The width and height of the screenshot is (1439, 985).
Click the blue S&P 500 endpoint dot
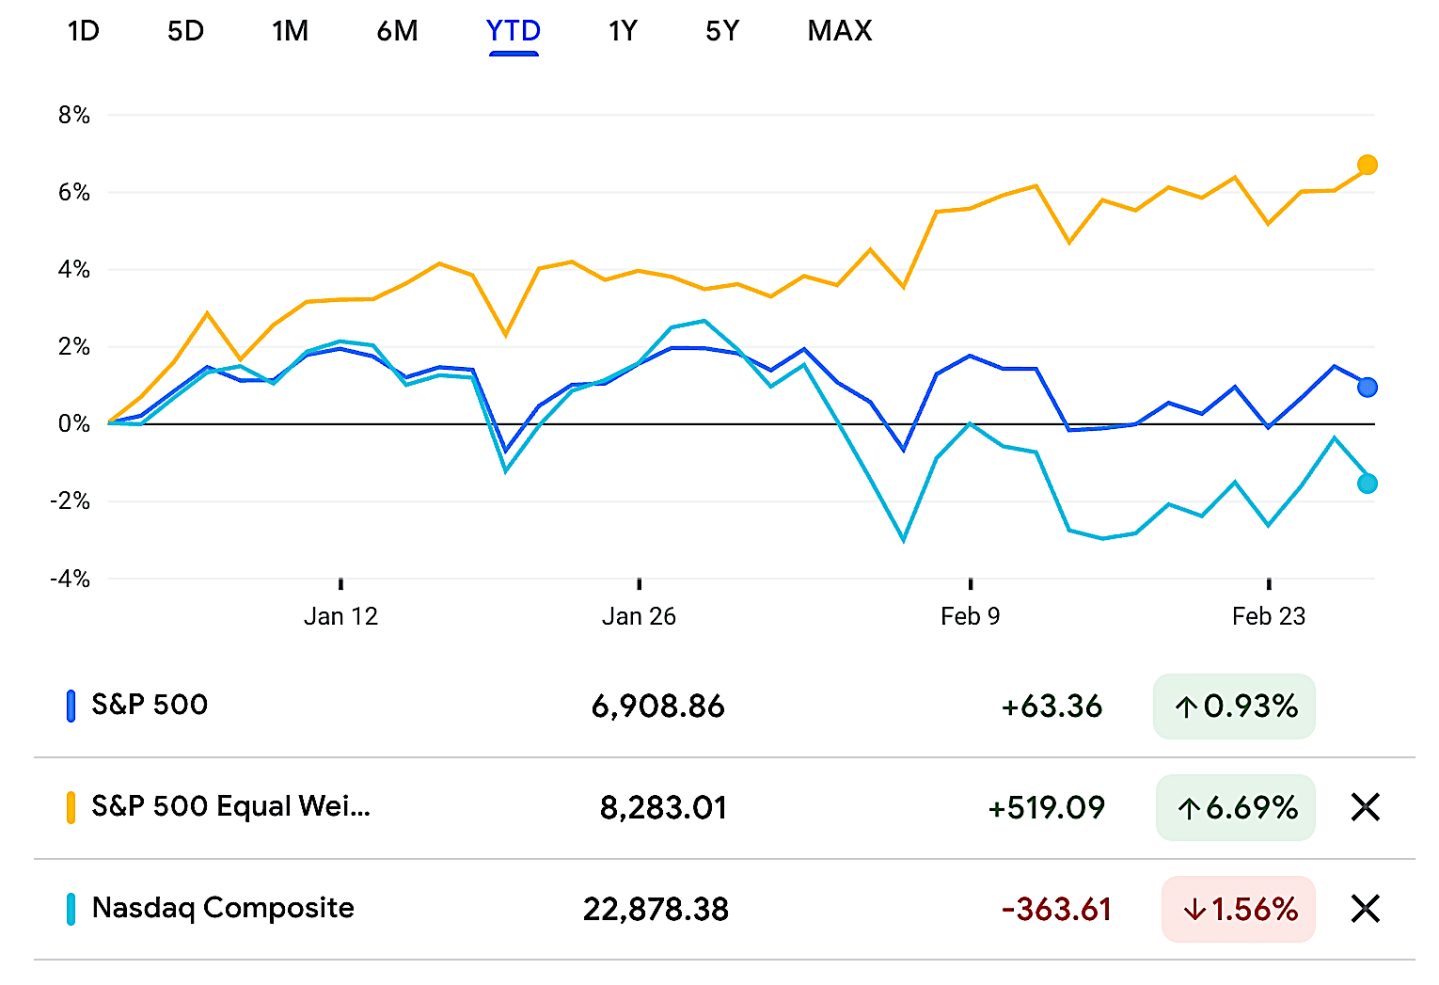[x=1367, y=387]
